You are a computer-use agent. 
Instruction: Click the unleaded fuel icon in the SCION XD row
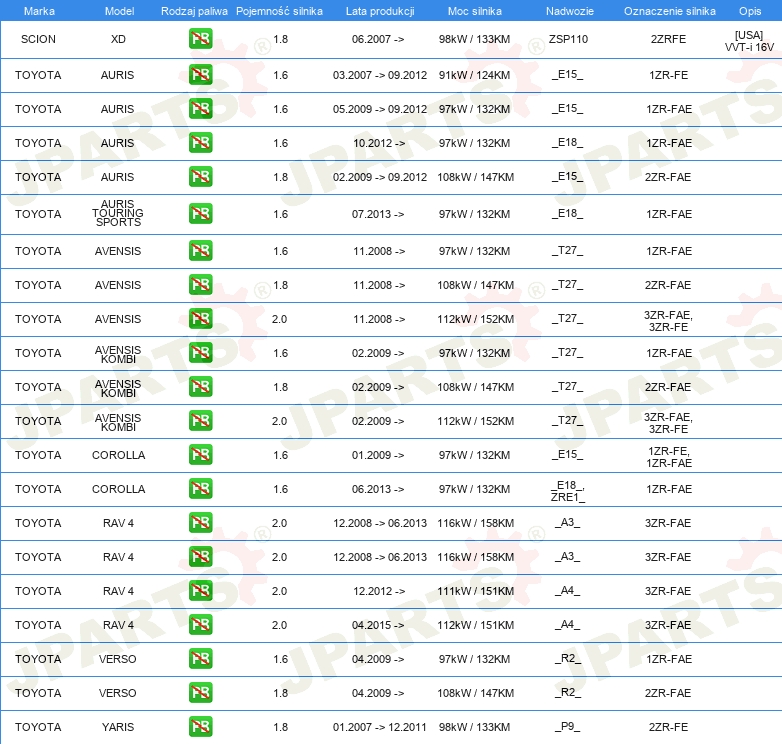[200, 39]
